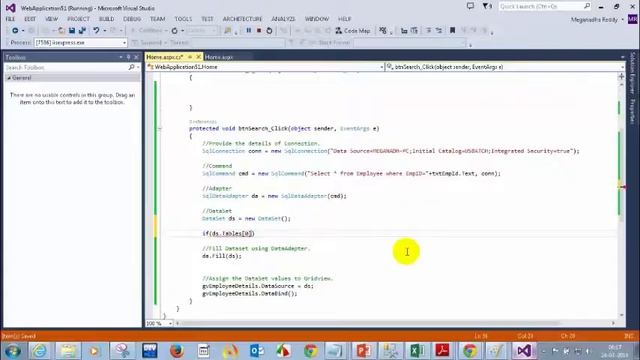Stop debugging with the red square
This screenshot has height=360, width=640.
point(259,31)
